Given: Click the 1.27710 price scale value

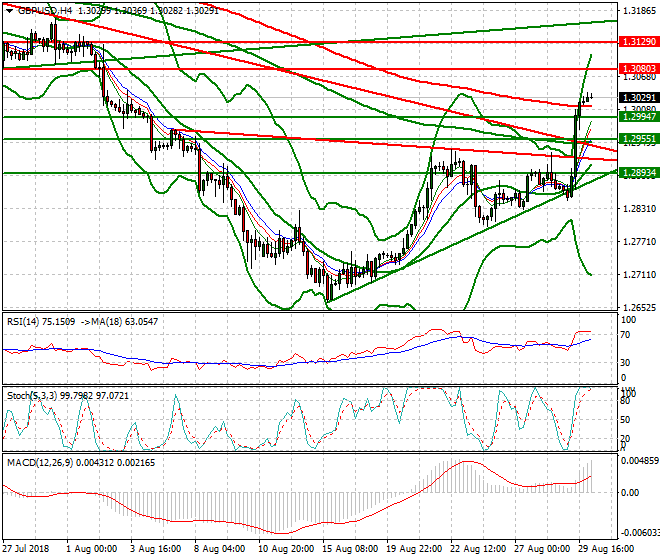Looking at the screenshot, I should tap(639, 242).
